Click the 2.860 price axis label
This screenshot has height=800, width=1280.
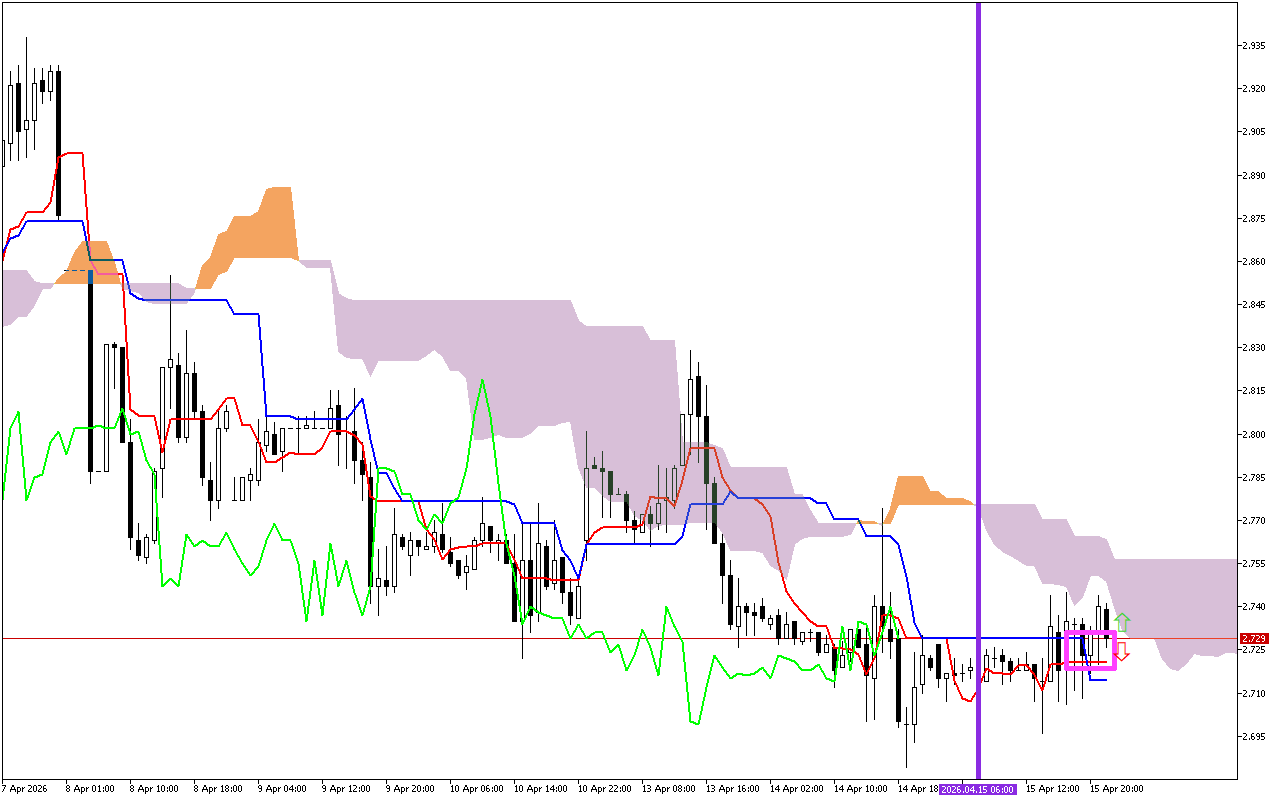(1252, 262)
